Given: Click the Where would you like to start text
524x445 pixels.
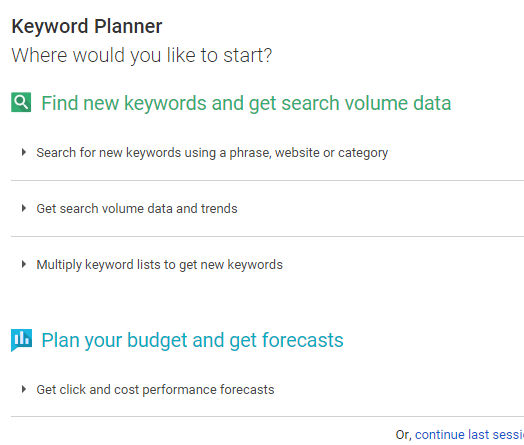Looking at the screenshot, I should pos(142,55).
